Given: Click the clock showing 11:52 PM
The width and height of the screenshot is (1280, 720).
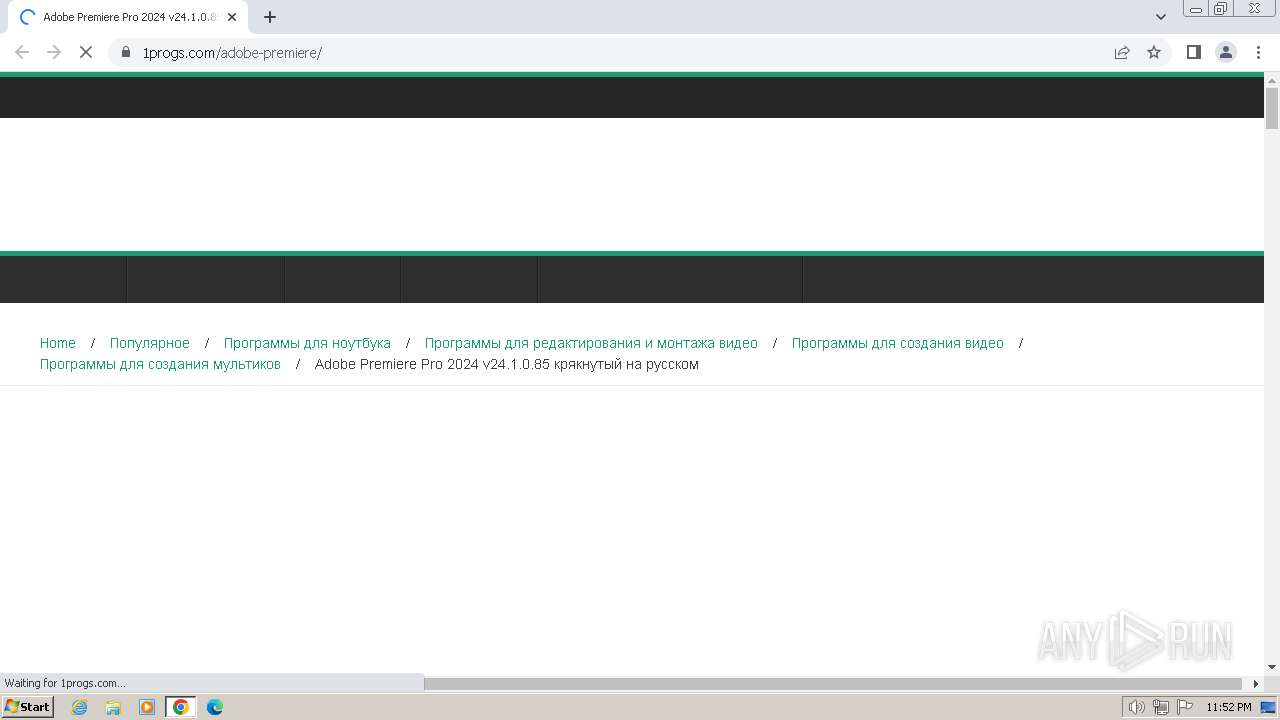Looking at the screenshot, I should [x=1229, y=707].
